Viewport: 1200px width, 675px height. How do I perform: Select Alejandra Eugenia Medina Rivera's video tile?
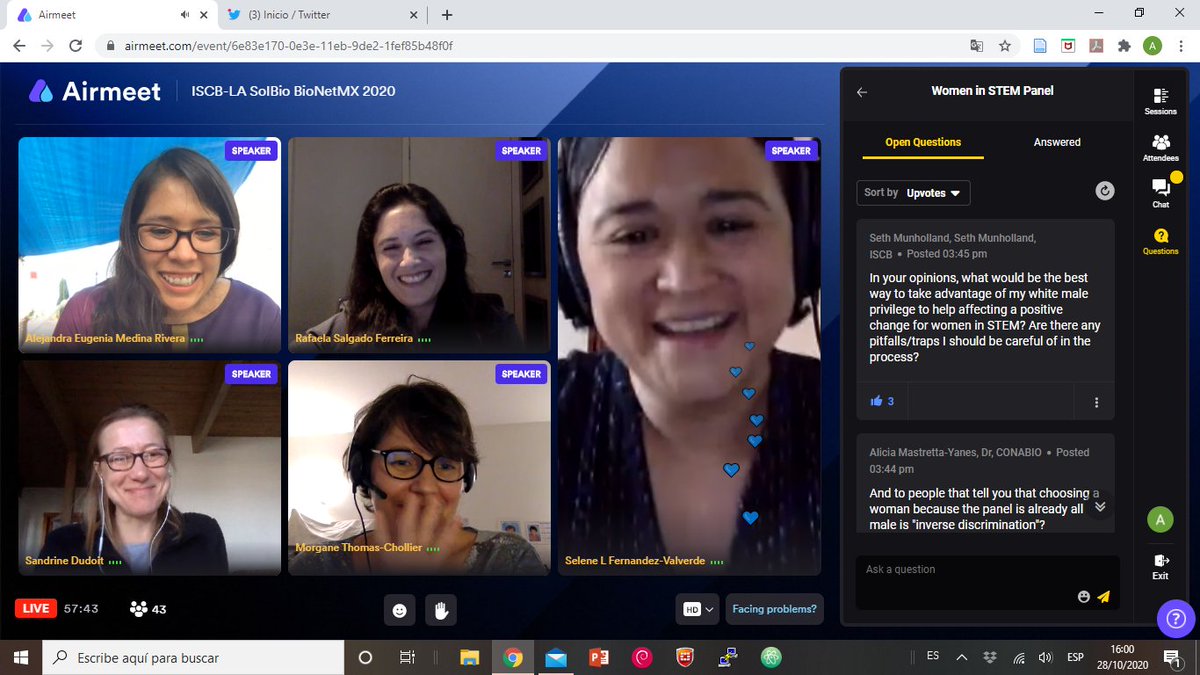click(x=149, y=246)
